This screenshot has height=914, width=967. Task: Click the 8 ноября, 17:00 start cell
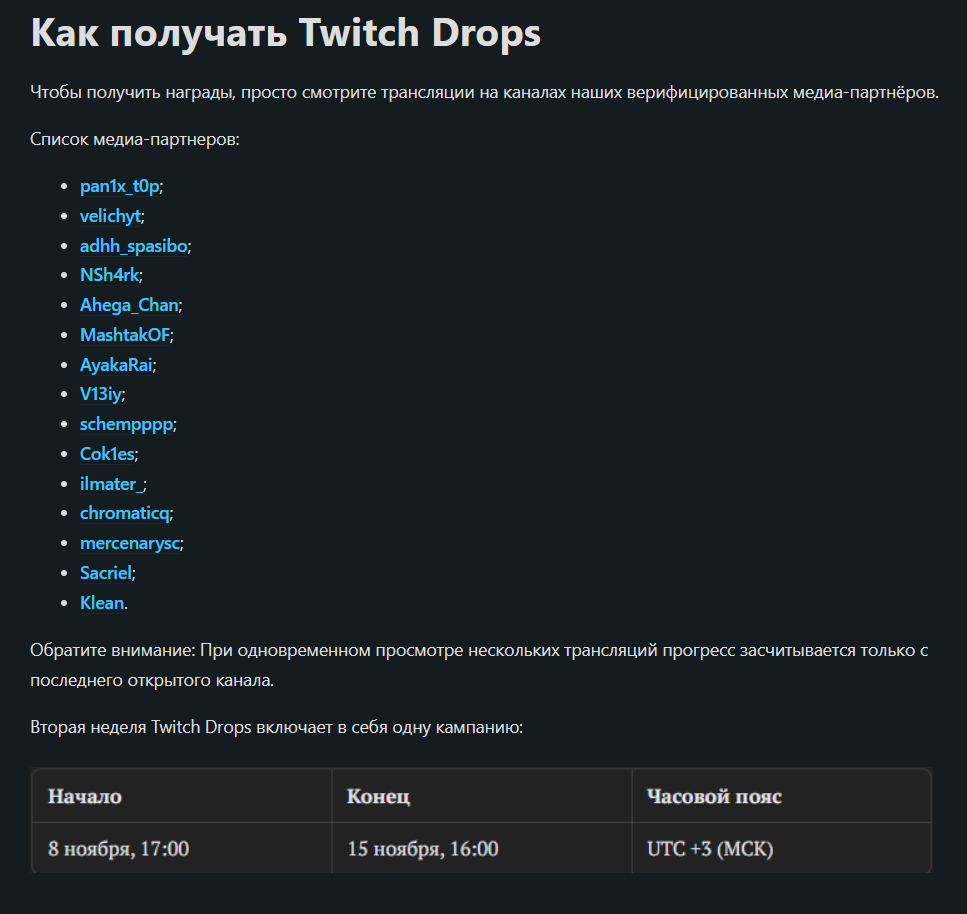point(181,849)
